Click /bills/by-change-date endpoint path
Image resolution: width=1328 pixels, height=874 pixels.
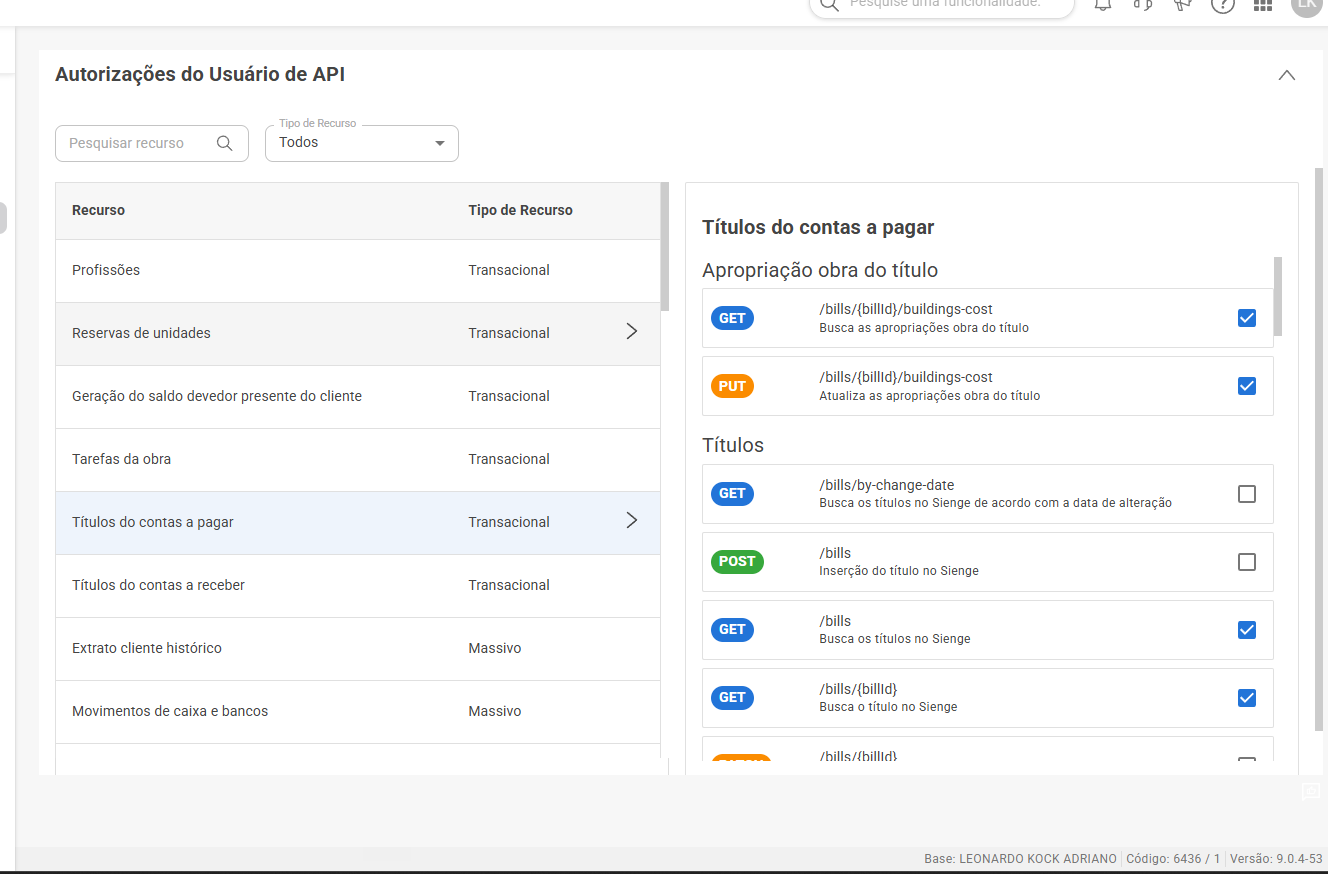click(x=887, y=485)
